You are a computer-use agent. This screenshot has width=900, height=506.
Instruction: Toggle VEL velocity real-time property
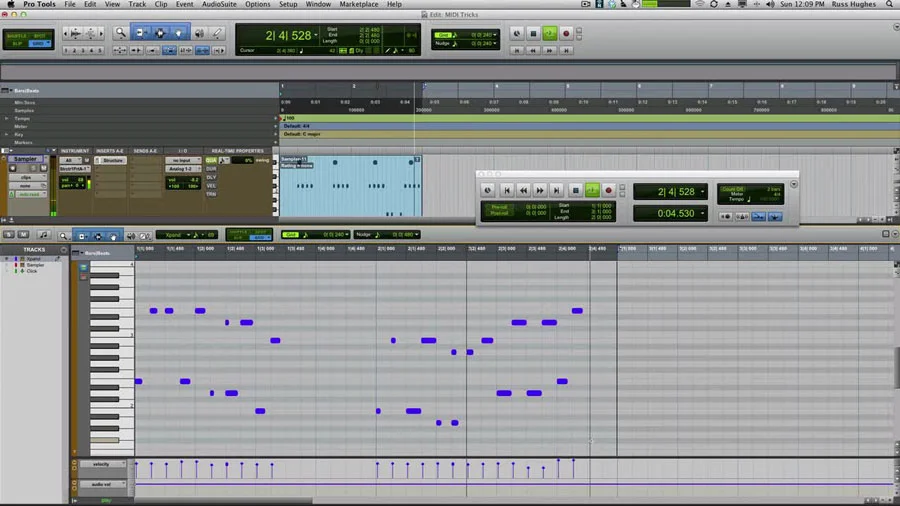point(211,186)
